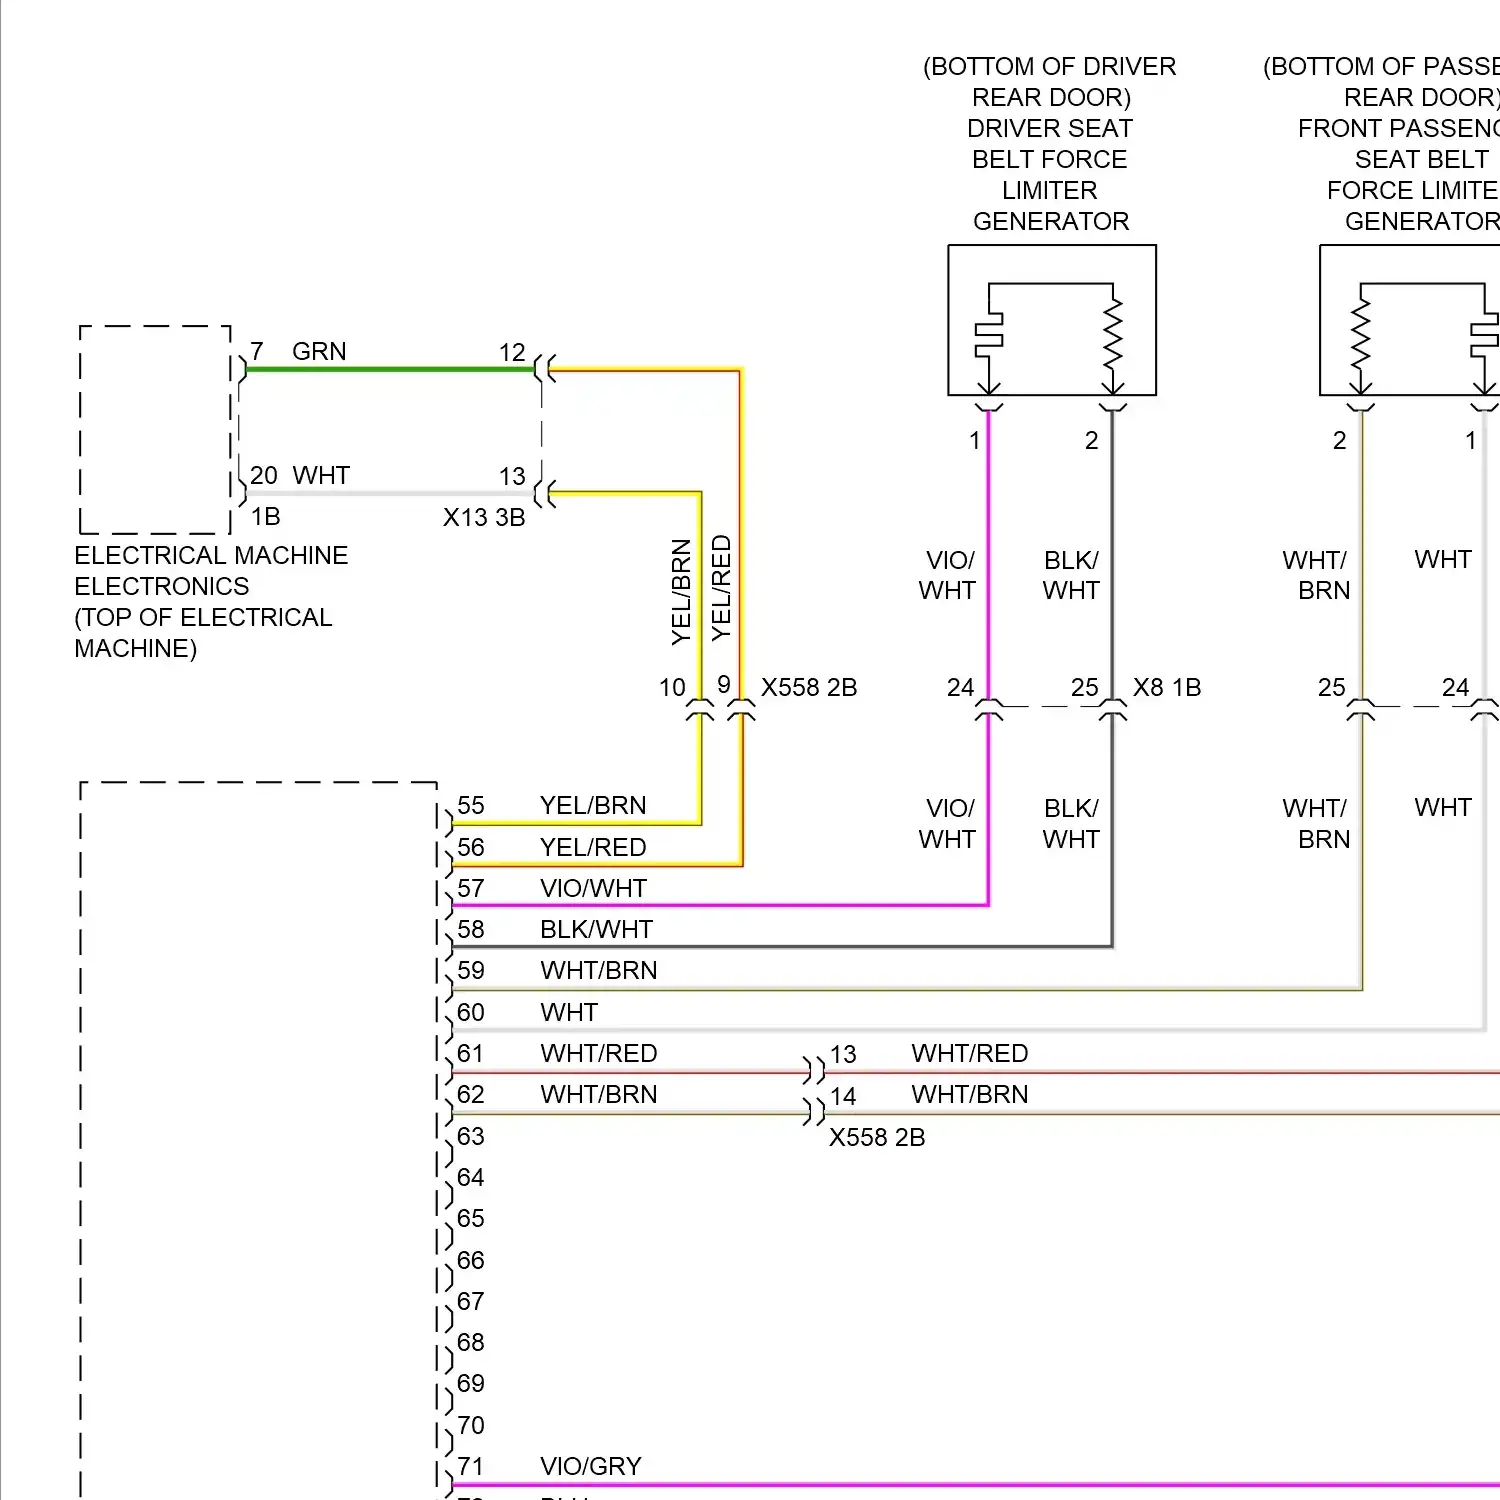1500x1500 pixels.
Task: Click pin number 66
Action: tap(470, 1261)
